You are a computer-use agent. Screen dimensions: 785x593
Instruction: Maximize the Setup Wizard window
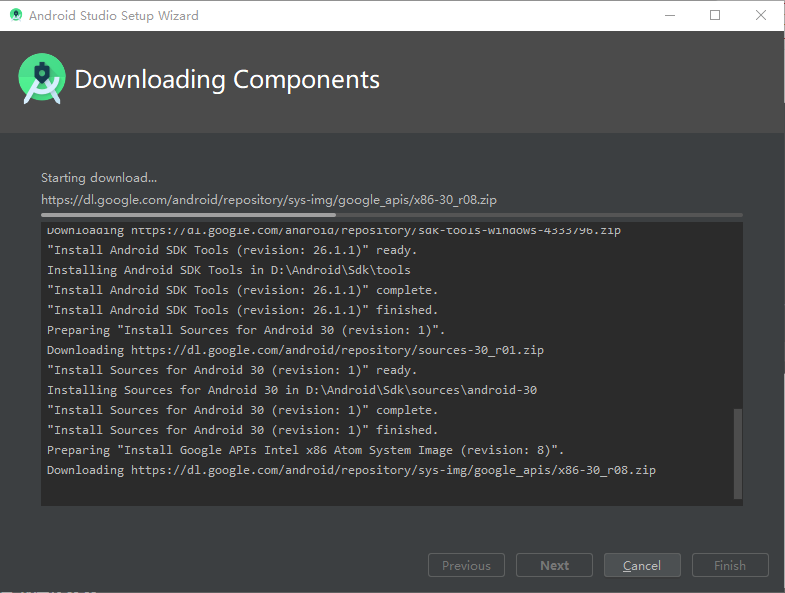tap(715, 16)
